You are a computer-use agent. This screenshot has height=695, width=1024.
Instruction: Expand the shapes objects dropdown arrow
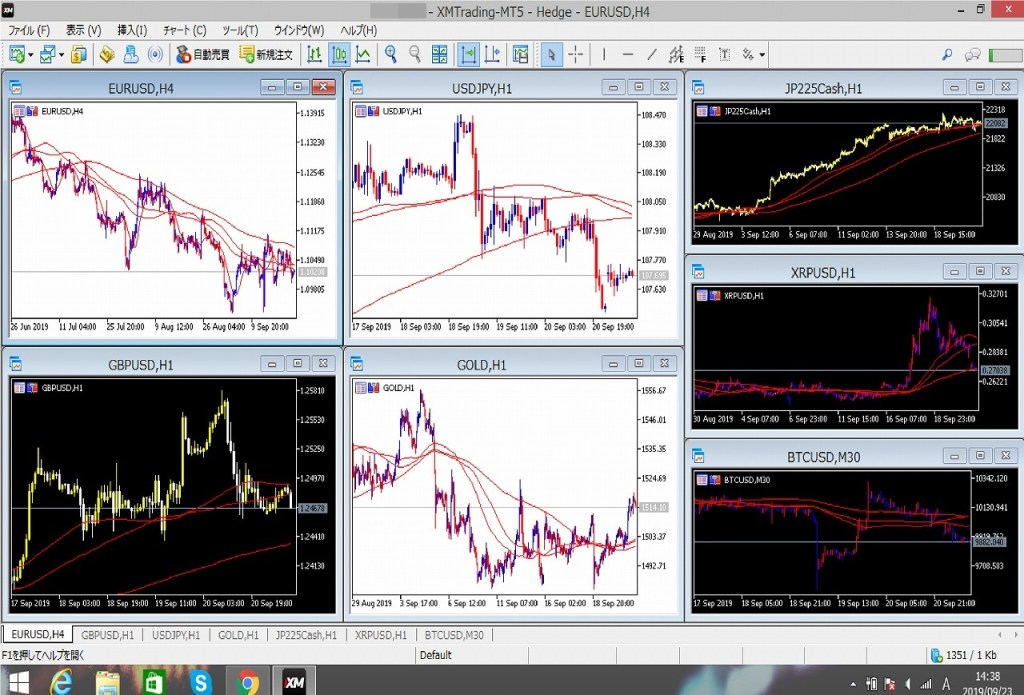762,54
